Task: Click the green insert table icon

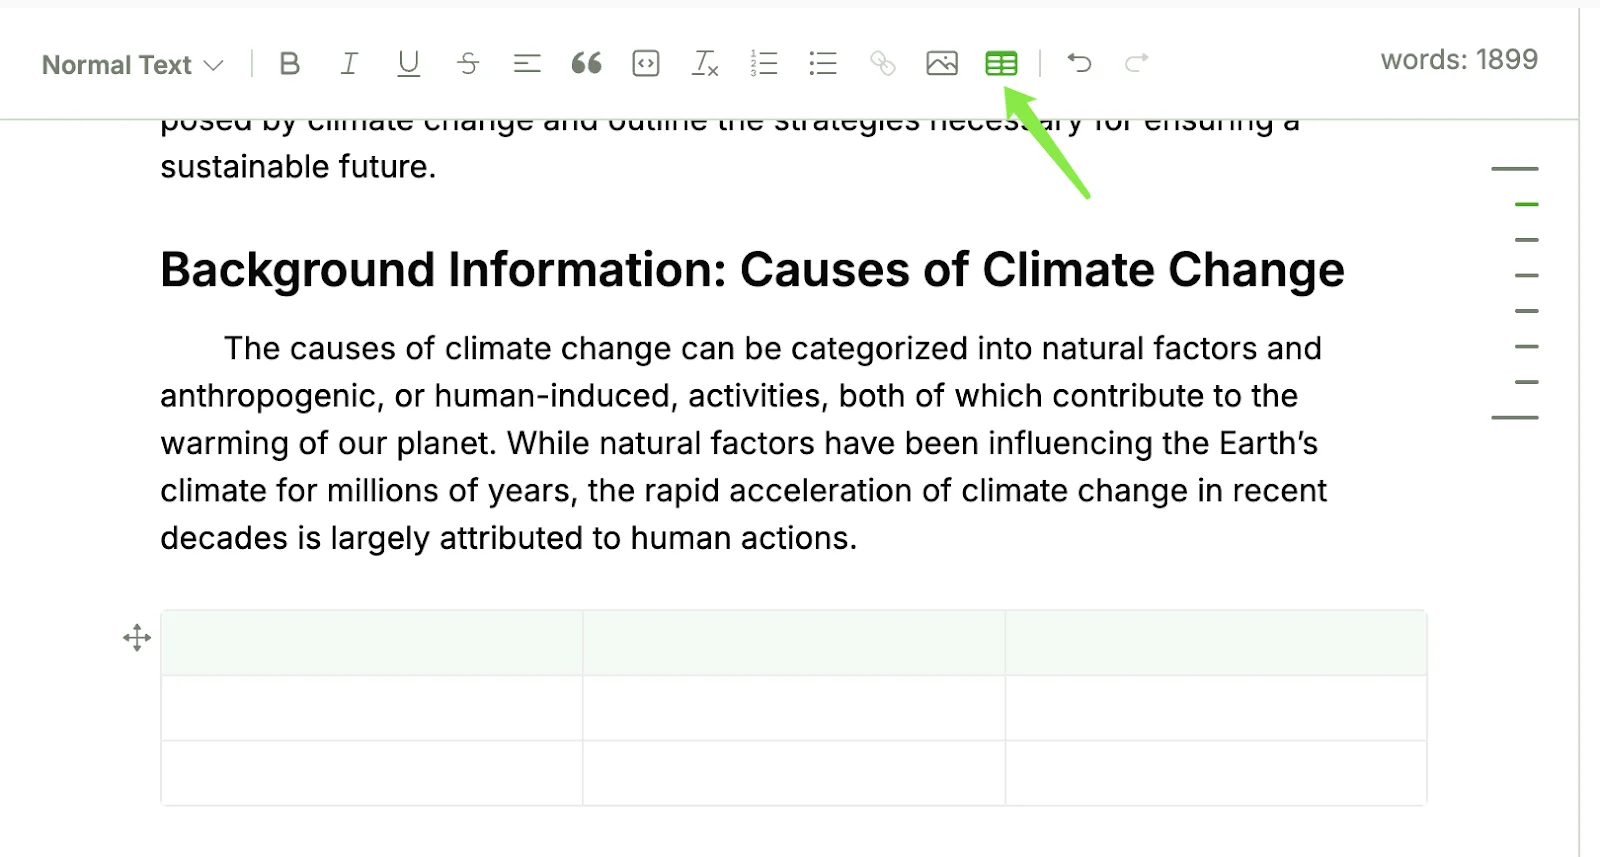Action: tap(1001, 64)
